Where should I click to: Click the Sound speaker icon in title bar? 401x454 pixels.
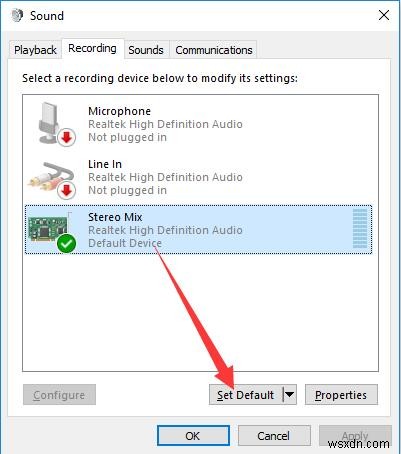pos(17,16)
